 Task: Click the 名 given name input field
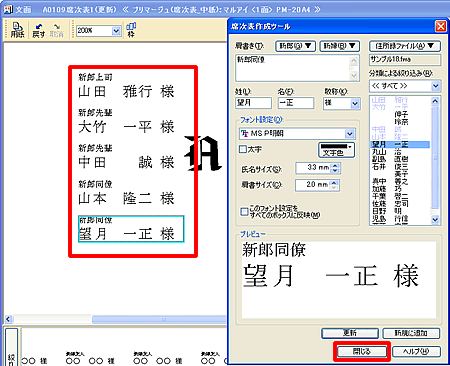296,103
